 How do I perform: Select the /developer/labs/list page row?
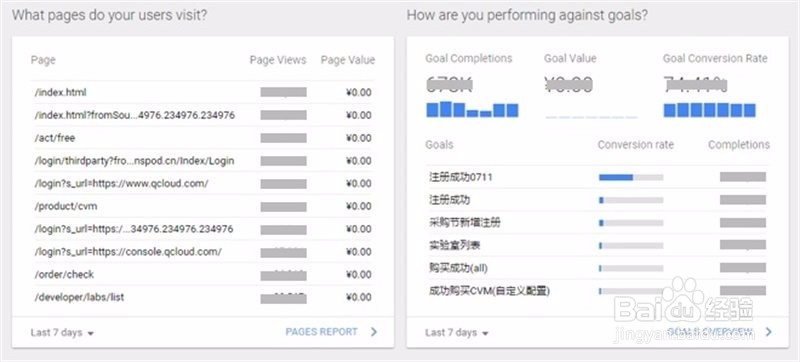coord(202,297)
